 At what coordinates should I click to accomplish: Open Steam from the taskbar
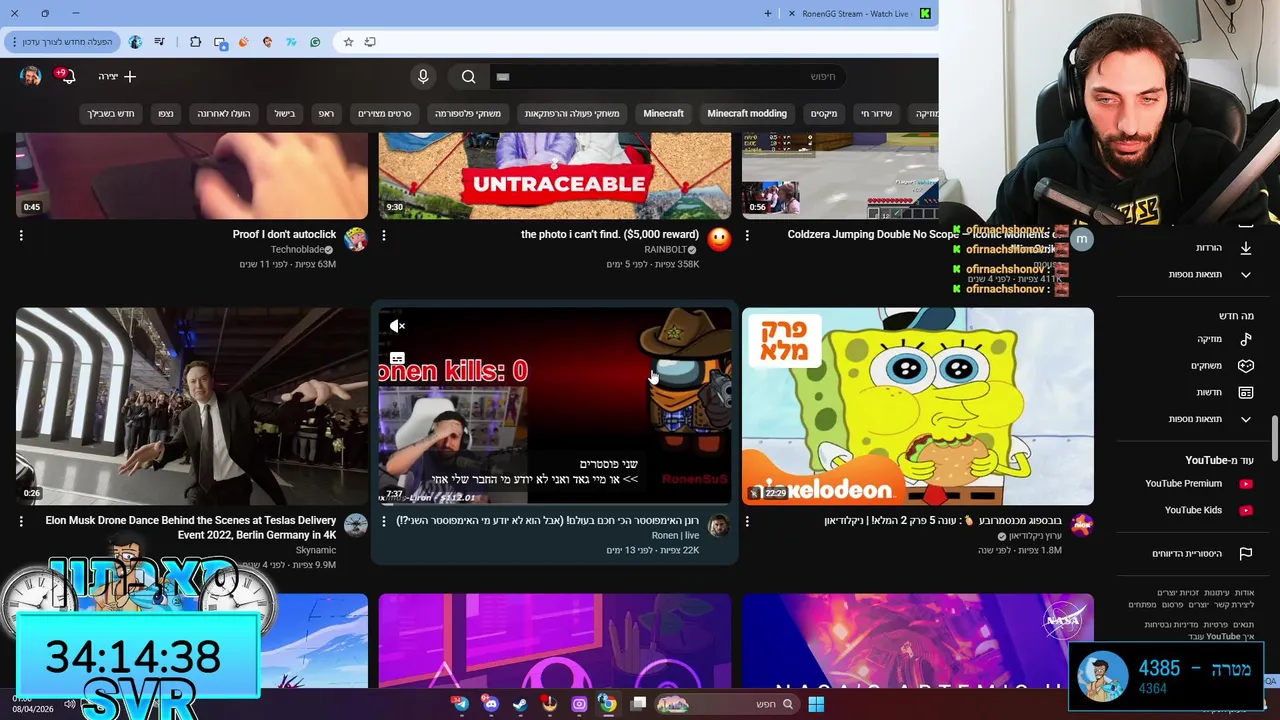tap(520, 704)
